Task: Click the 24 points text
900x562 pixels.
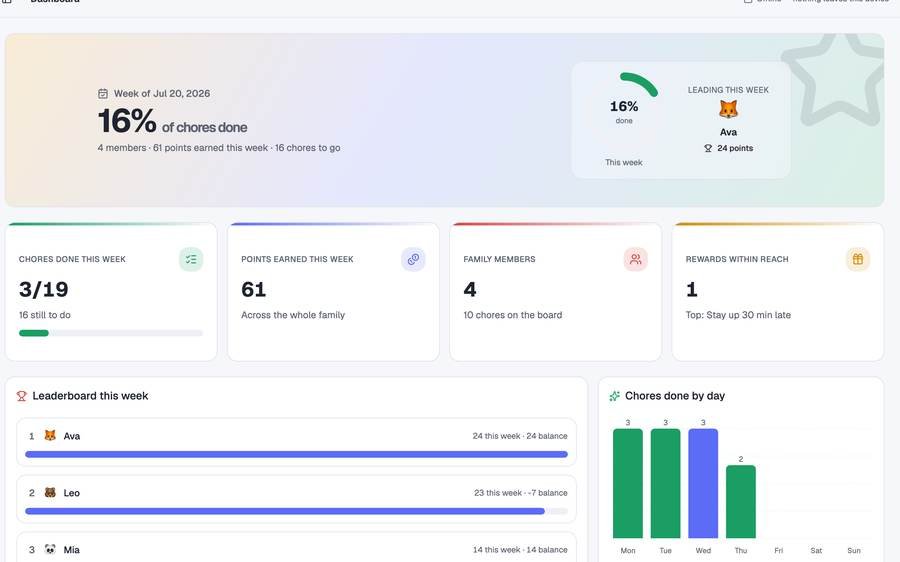Action: (735, 148)
